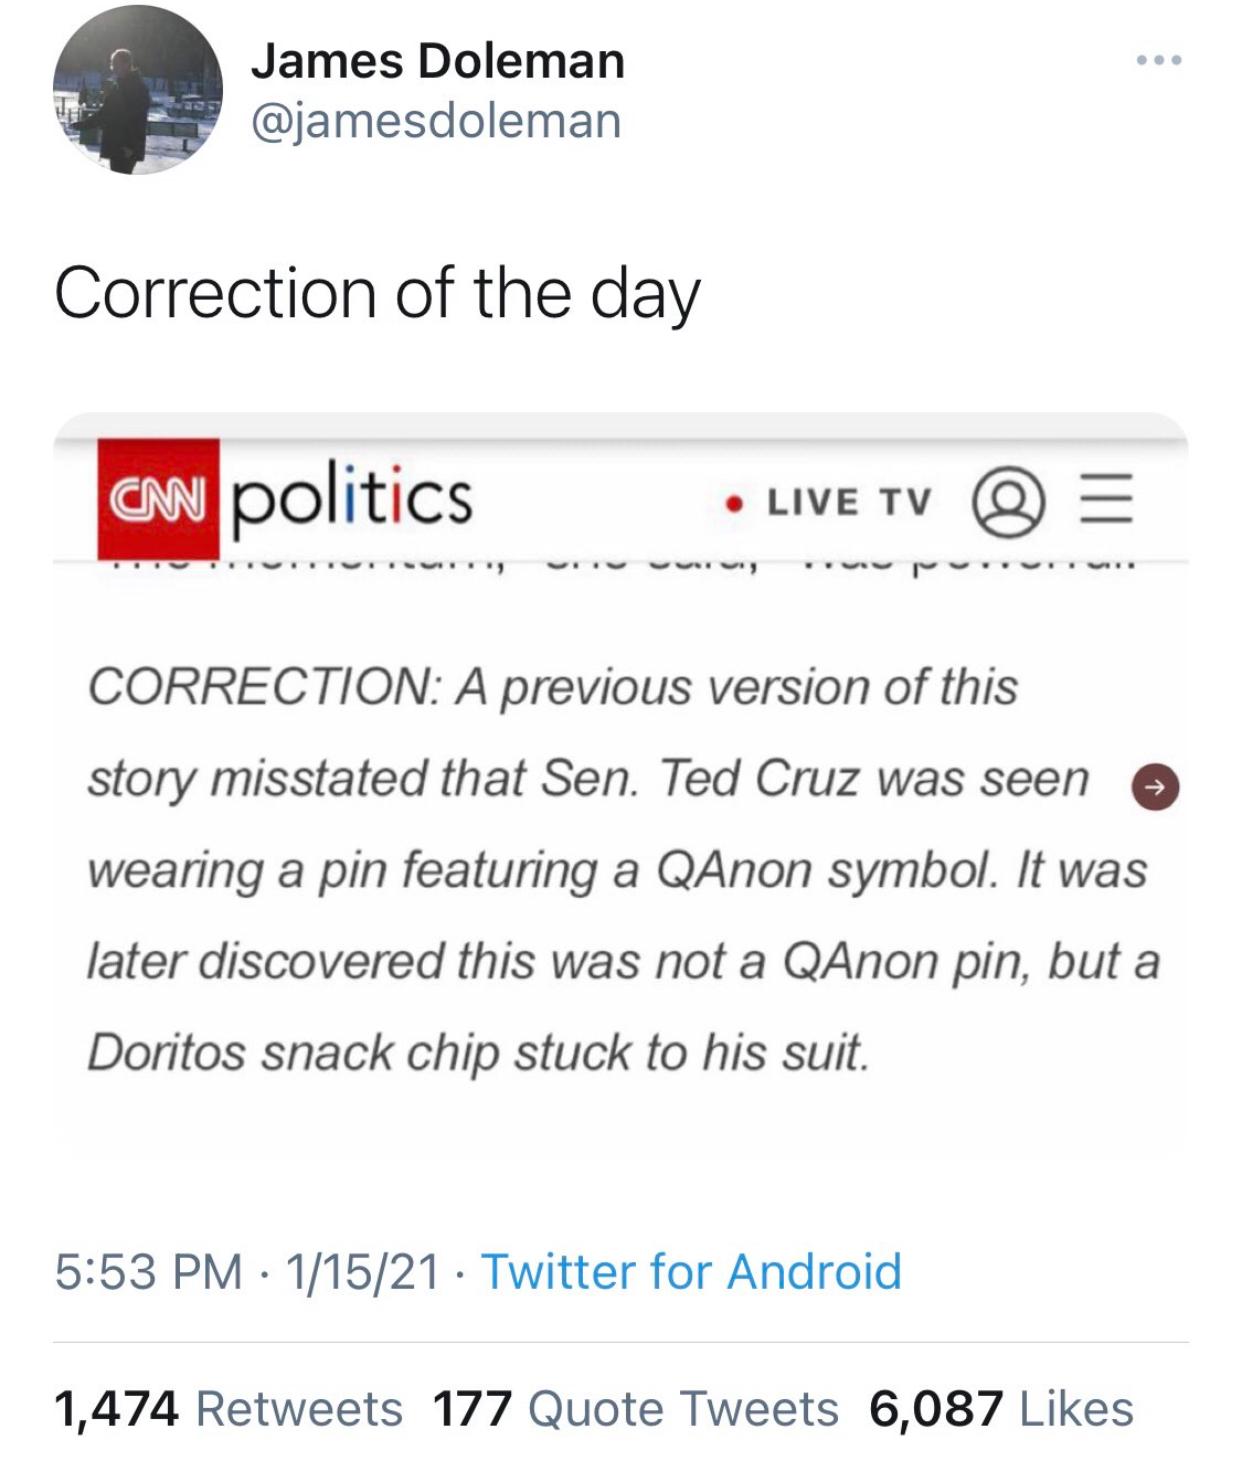The height and width of the screenshot is (1465, 1242).
Task: Open the Twitter for Android source link
Action: coord(691,1271)
